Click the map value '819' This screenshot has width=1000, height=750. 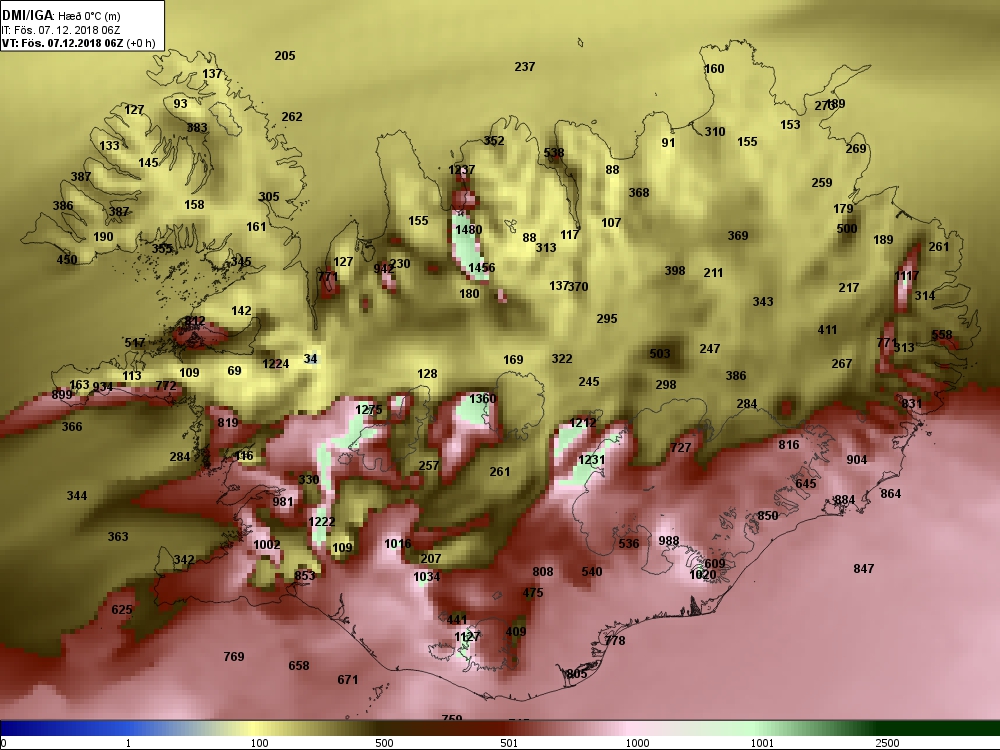point(228,423)
